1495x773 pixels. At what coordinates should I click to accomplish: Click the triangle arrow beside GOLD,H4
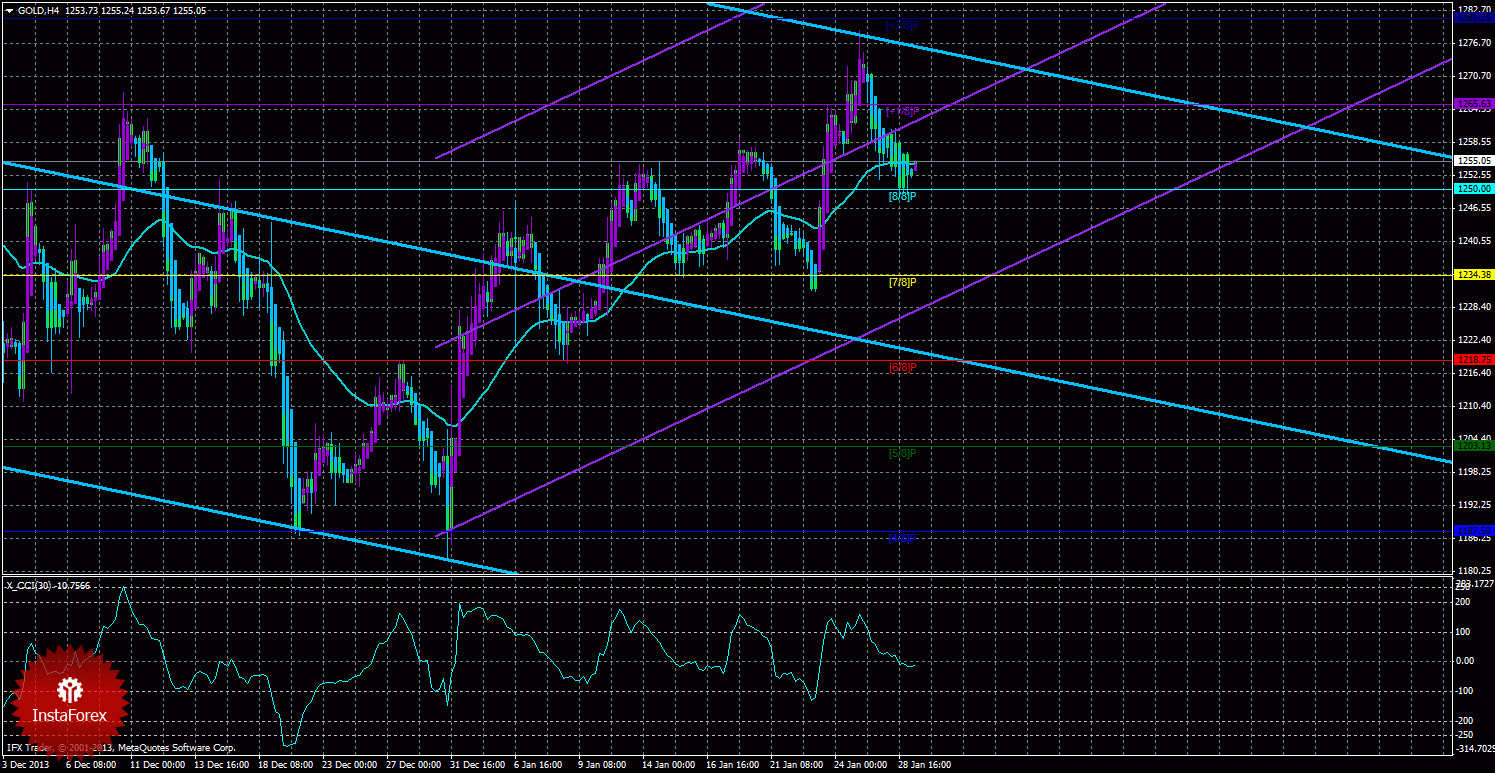[x=9, y=9]
